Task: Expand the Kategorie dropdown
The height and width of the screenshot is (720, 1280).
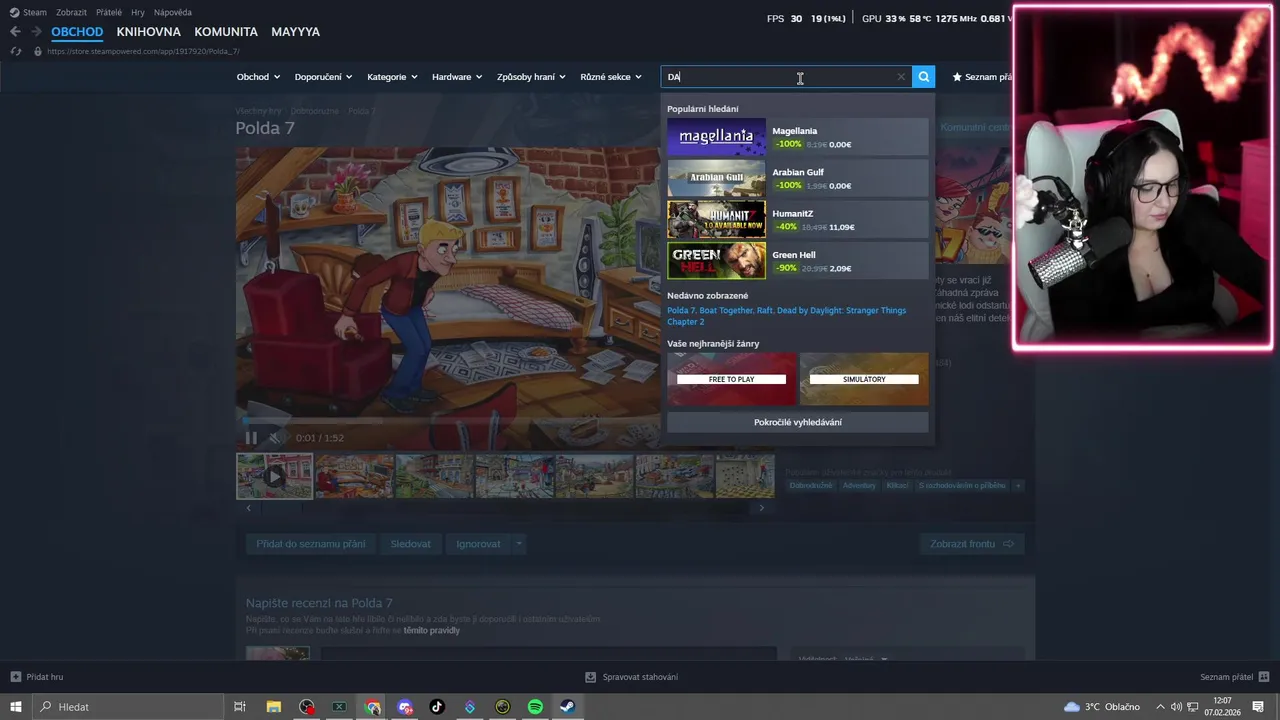Action: point(392,77)
